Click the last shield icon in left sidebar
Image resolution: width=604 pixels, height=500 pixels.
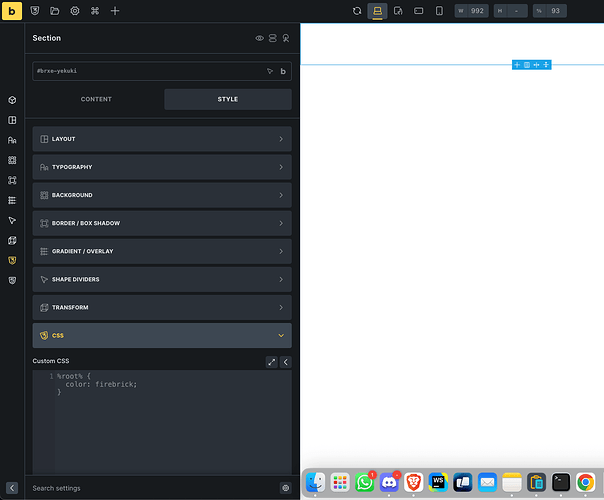pyautogui.click(x=12, y=280)
